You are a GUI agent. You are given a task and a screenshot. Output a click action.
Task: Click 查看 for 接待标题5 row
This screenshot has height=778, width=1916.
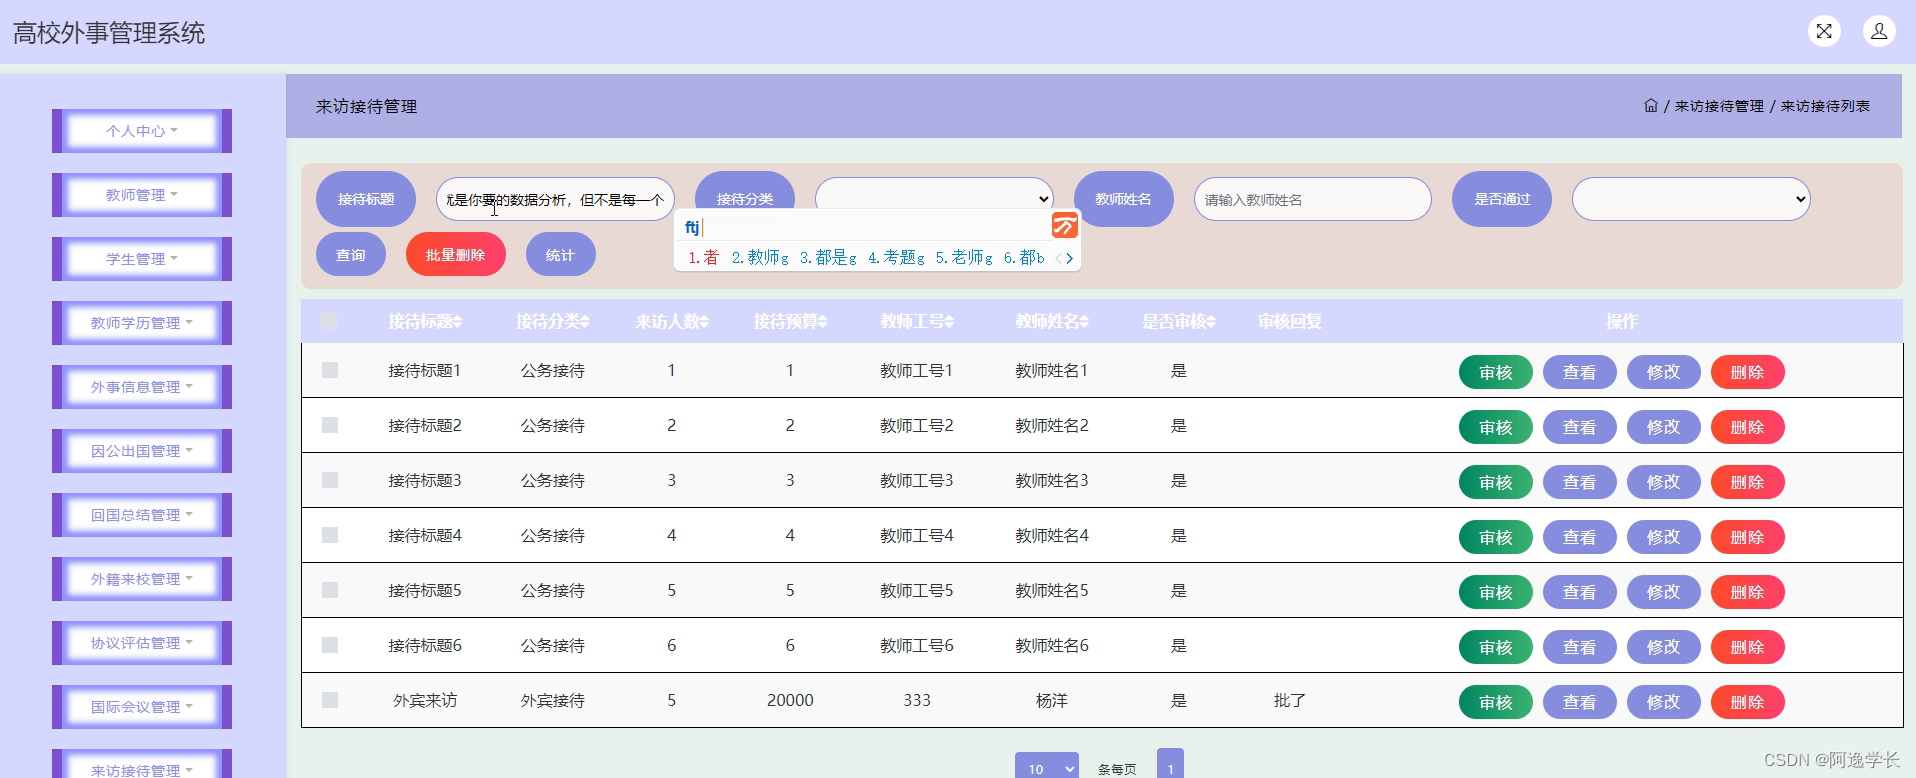tap(1580, 592)
